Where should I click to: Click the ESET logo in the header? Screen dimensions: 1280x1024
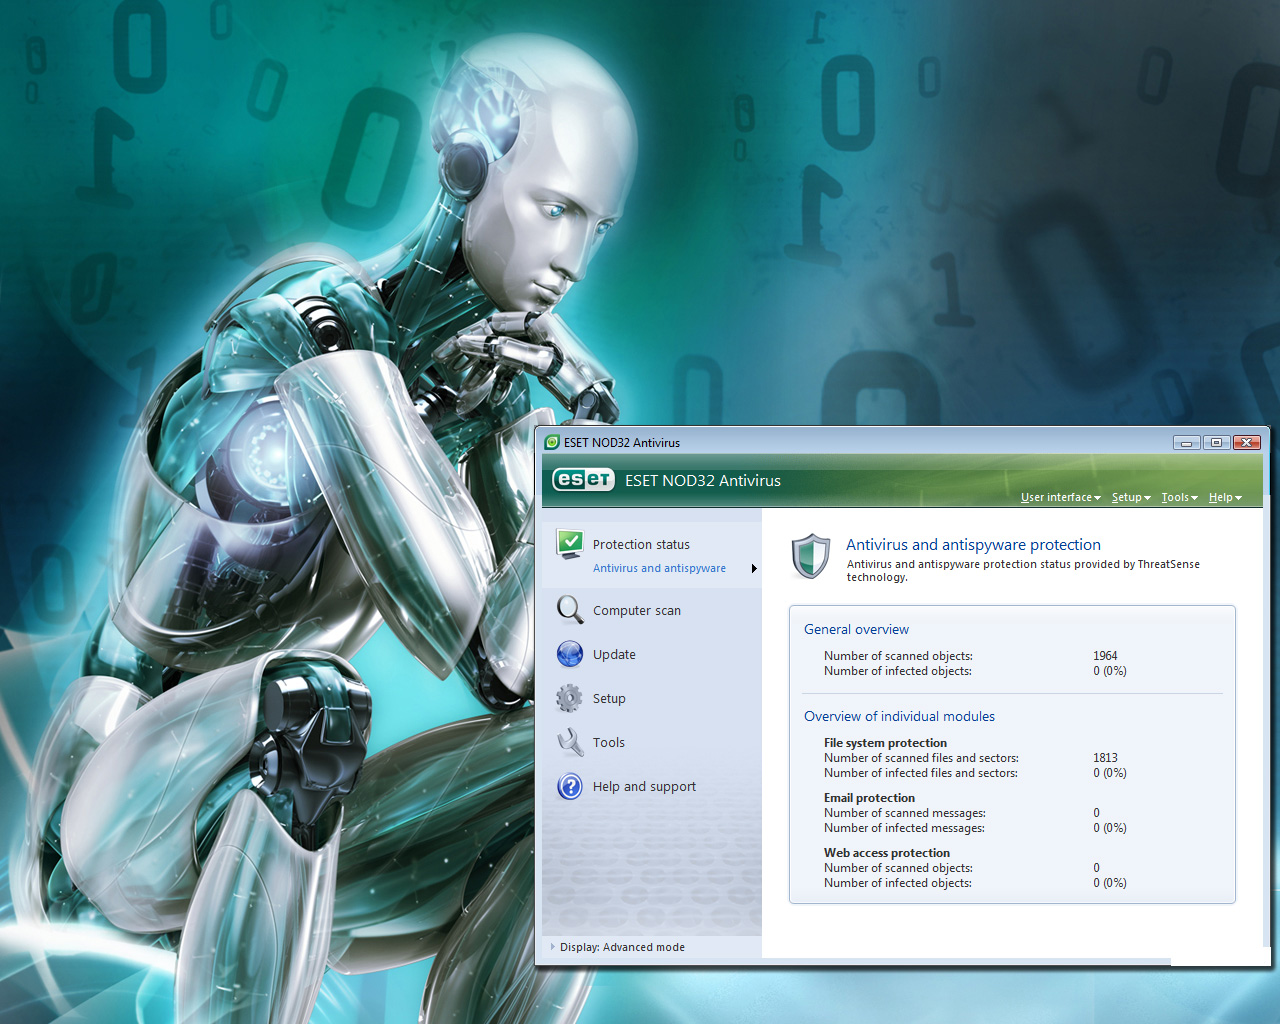coord(583,480)
